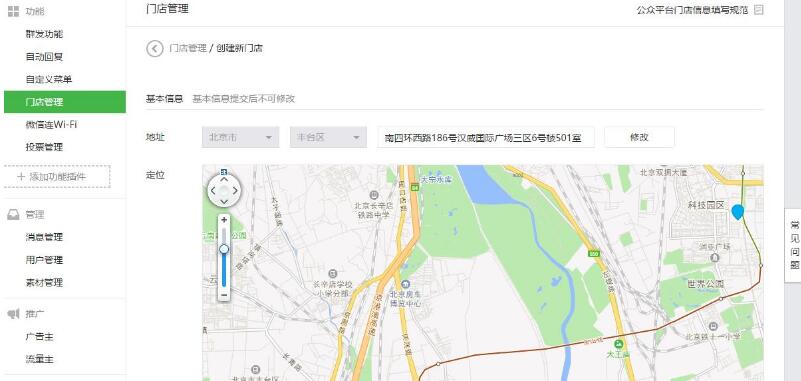This screenshot has height=381, width=801.
Task: Expand the 北京市 city dropdown
Action: (241, 137)
